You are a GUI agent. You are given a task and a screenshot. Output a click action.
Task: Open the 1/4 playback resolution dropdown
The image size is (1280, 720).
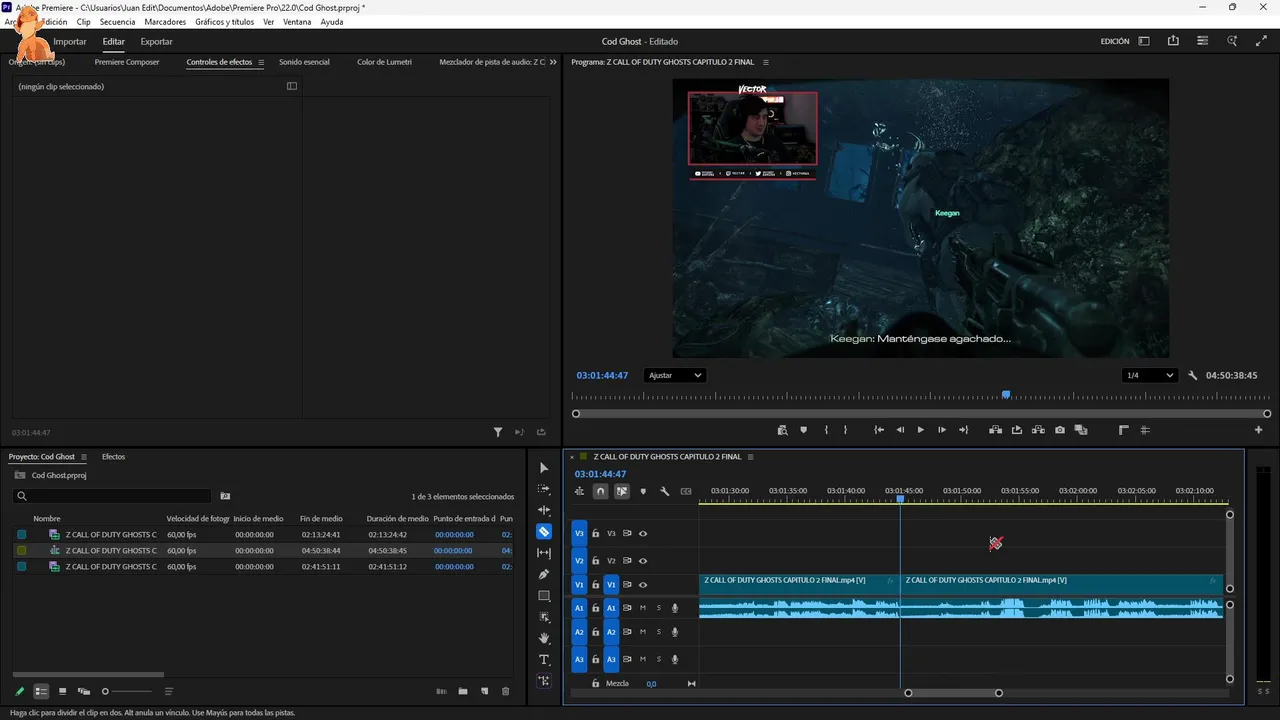(x=1149, y=375)
